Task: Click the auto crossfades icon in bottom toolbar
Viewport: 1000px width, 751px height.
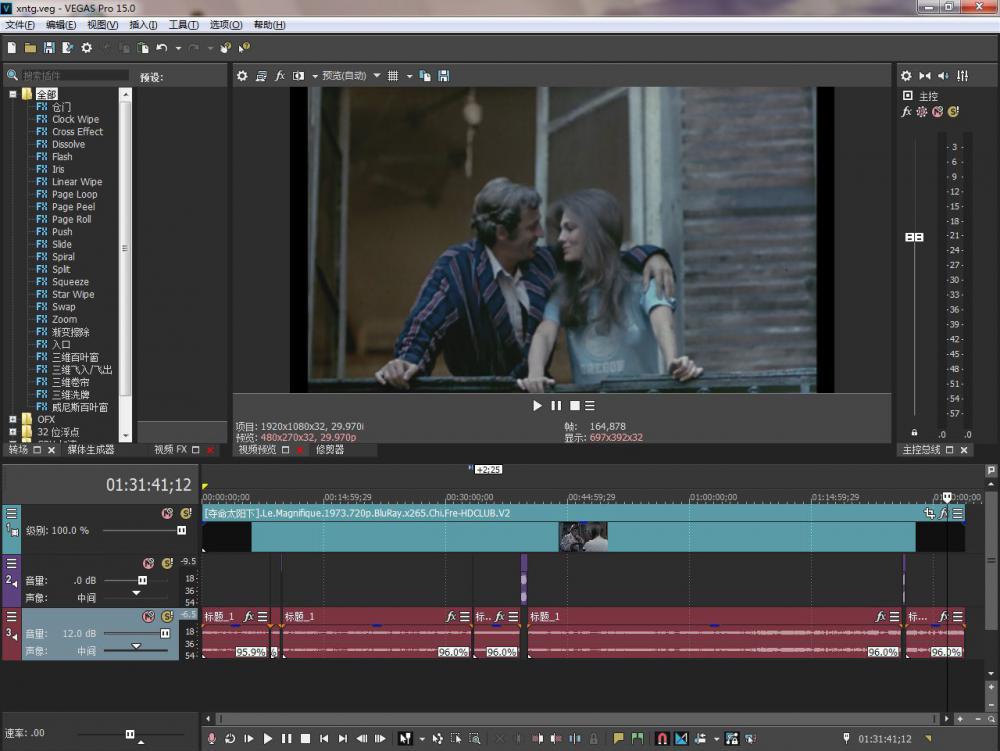Action: (681, 738)
